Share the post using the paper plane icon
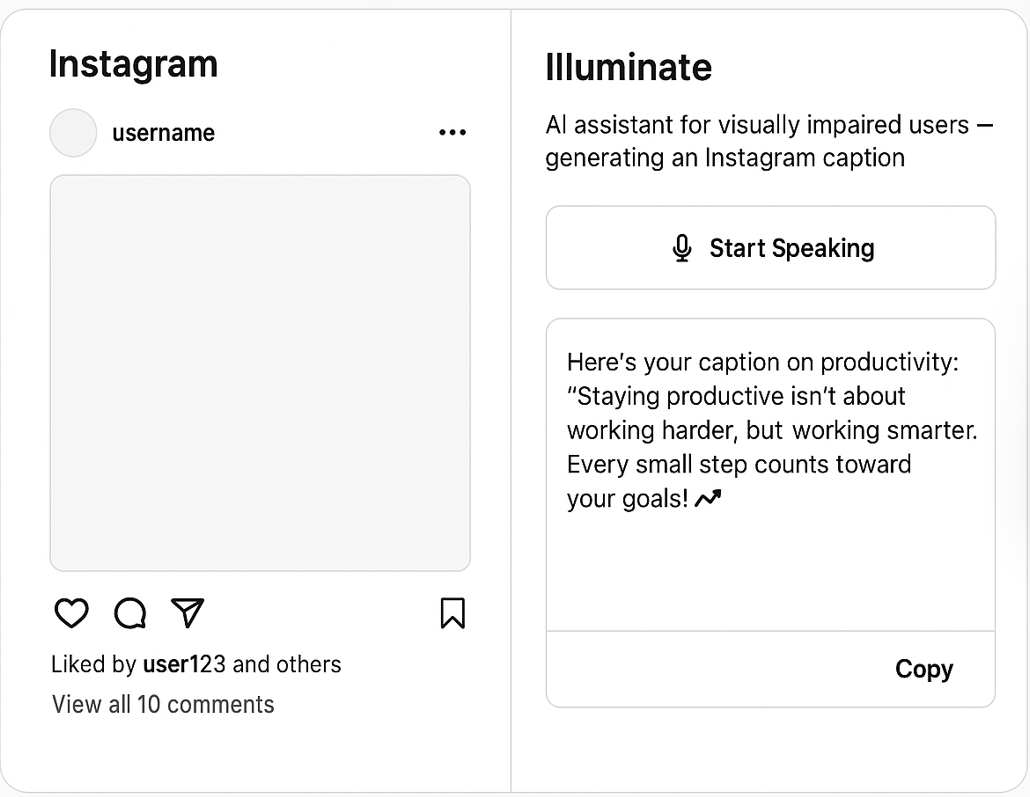Screen dimensions: 1030x797 click(x=187, y=613)
